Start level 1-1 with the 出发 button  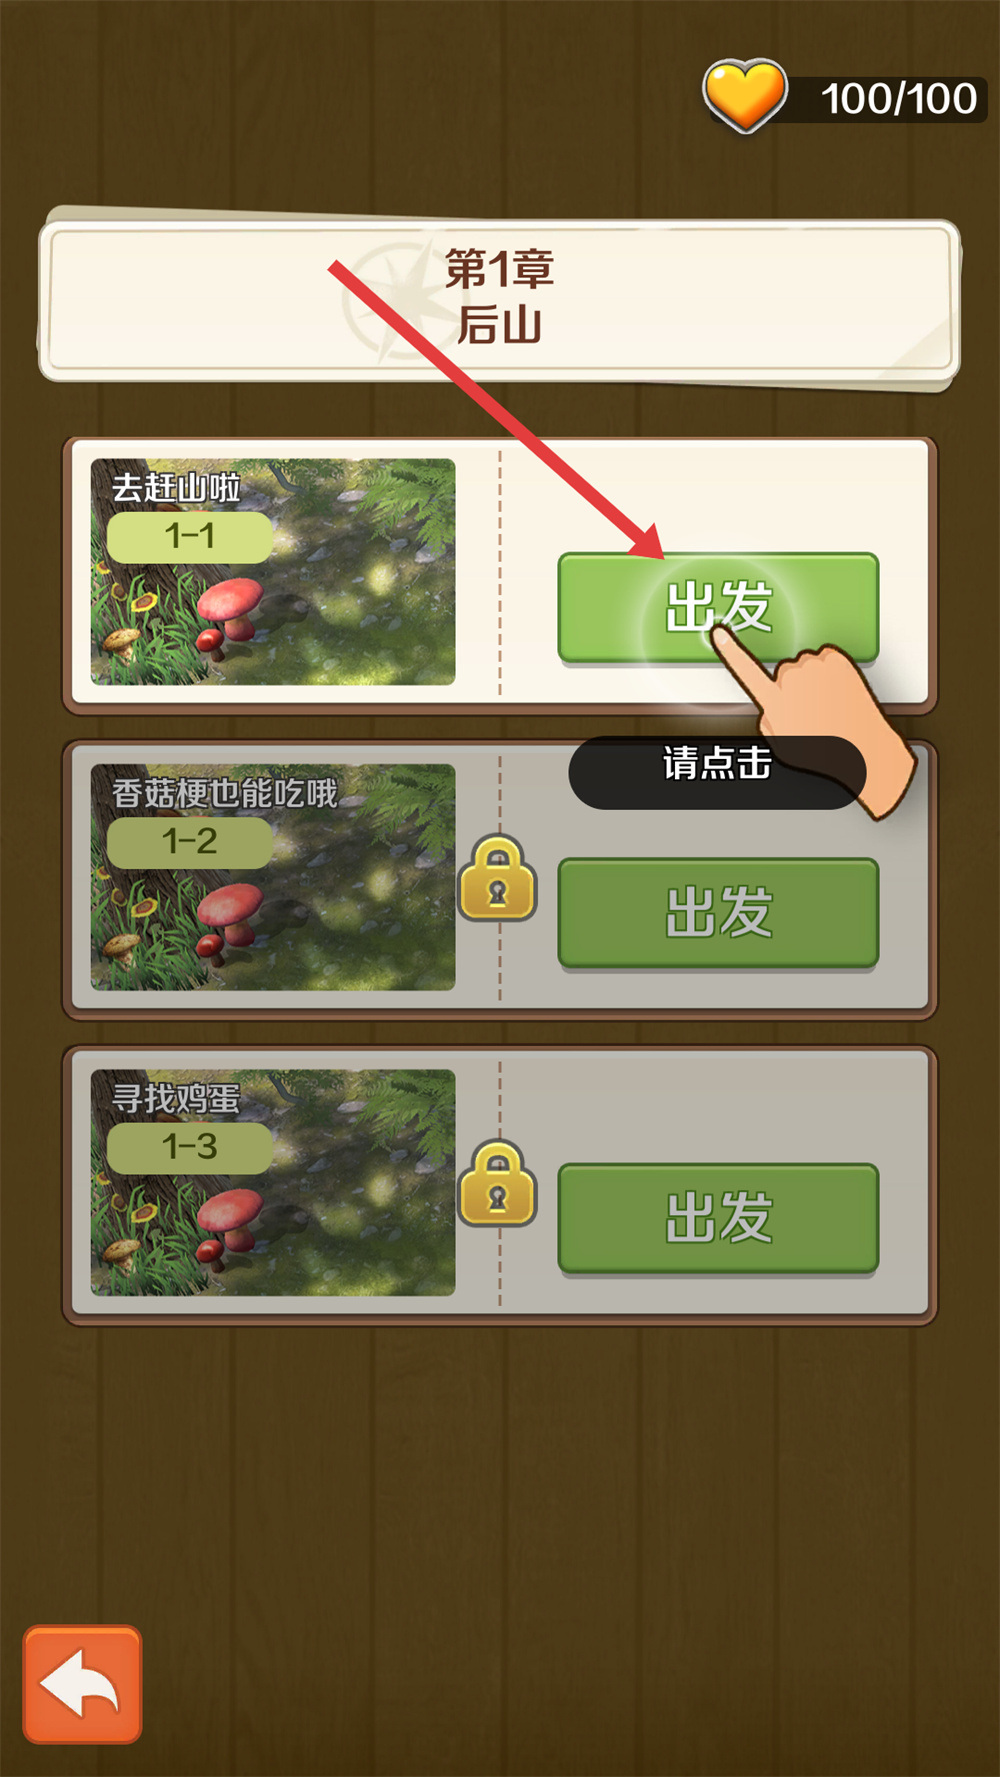[x=718, y=608]
